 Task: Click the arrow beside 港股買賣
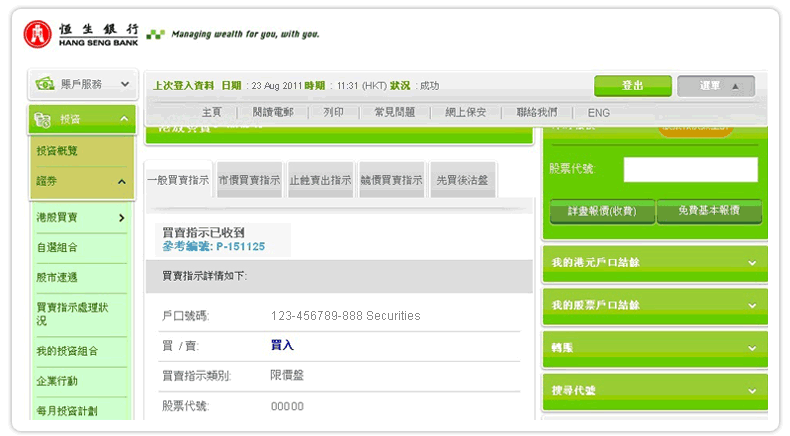(121, 217)
